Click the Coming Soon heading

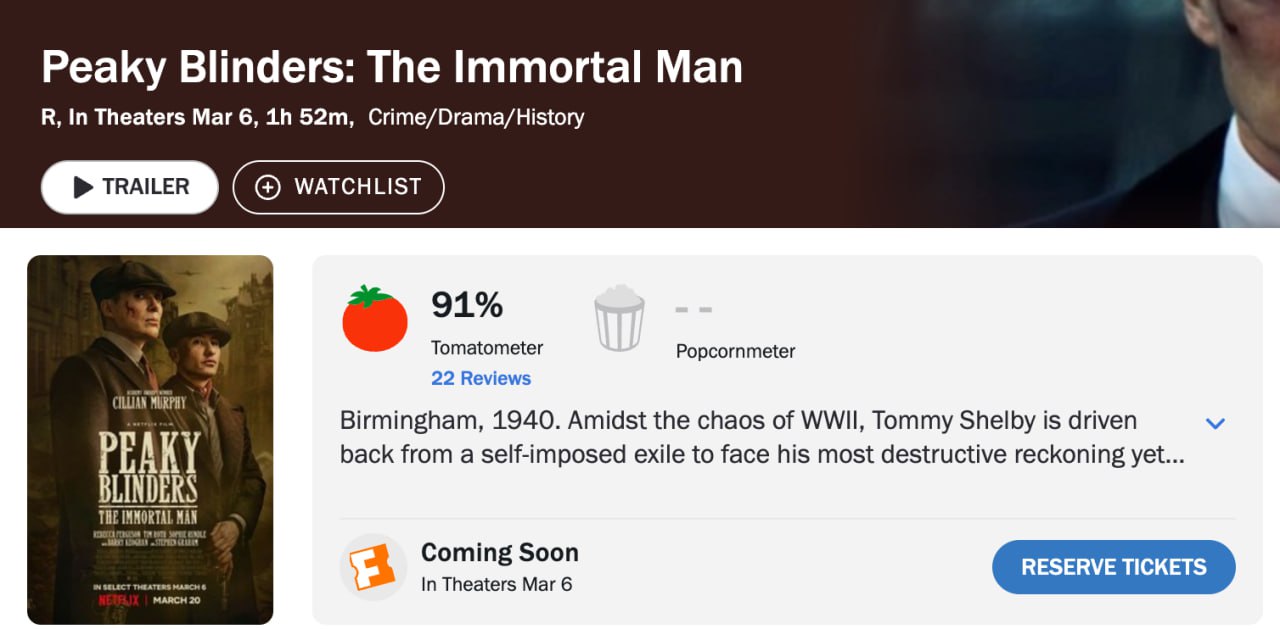click(500, 552)
